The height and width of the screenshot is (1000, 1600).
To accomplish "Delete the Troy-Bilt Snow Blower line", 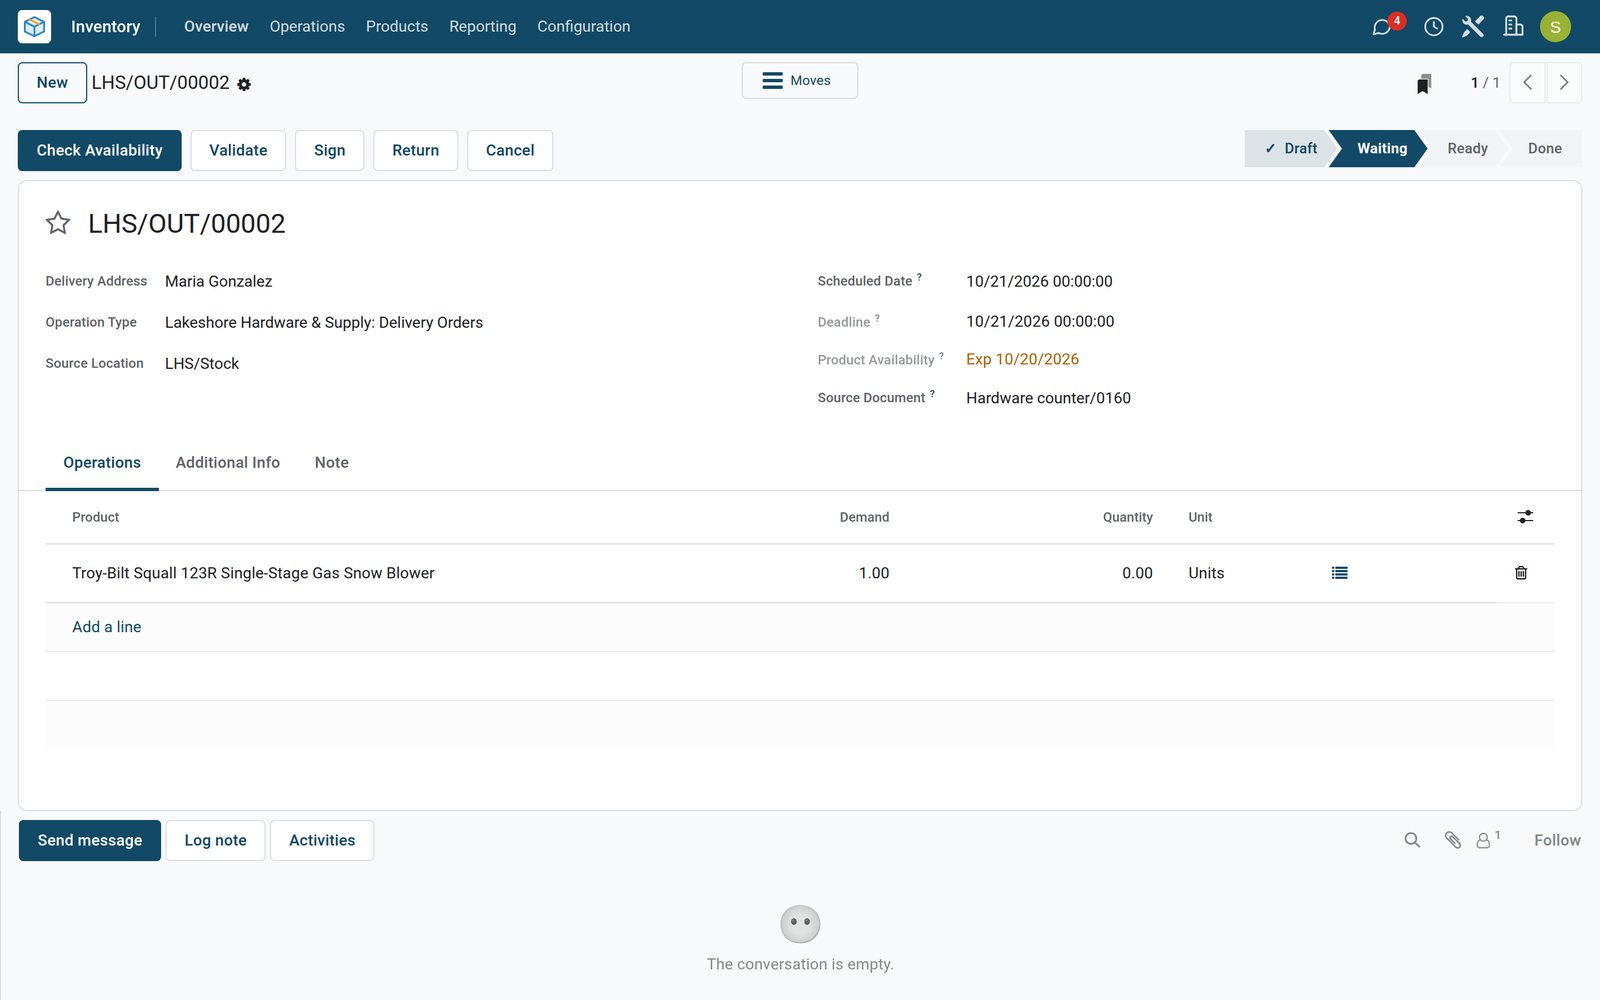I will (1521, 573).
